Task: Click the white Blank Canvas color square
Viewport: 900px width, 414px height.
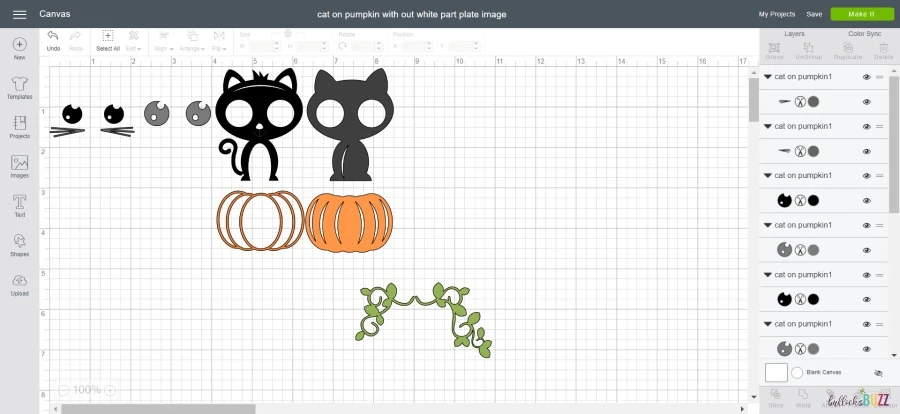Action: click(x=776, y=373)
